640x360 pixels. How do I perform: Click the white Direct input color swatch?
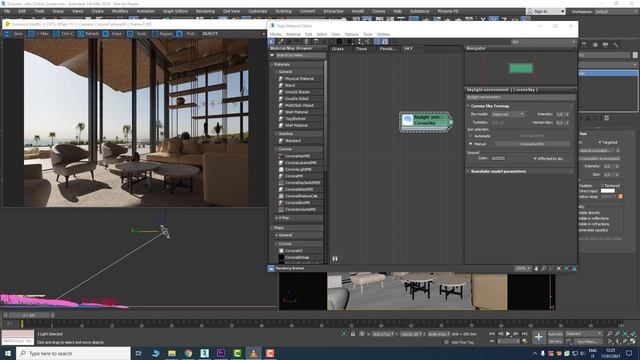click(x=608, y=191)
